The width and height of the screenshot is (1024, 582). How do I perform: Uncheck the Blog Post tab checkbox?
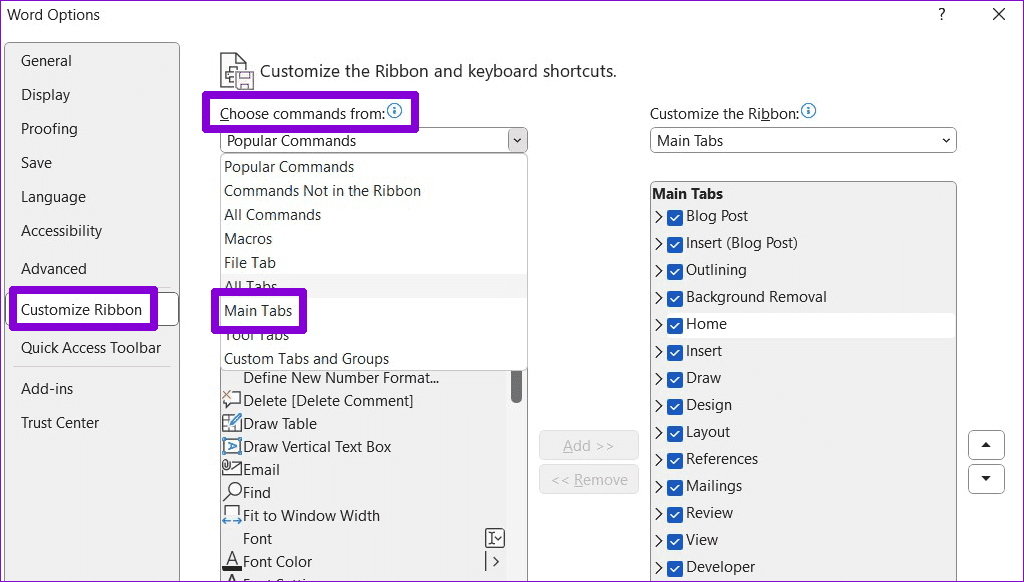click(675, 217)
